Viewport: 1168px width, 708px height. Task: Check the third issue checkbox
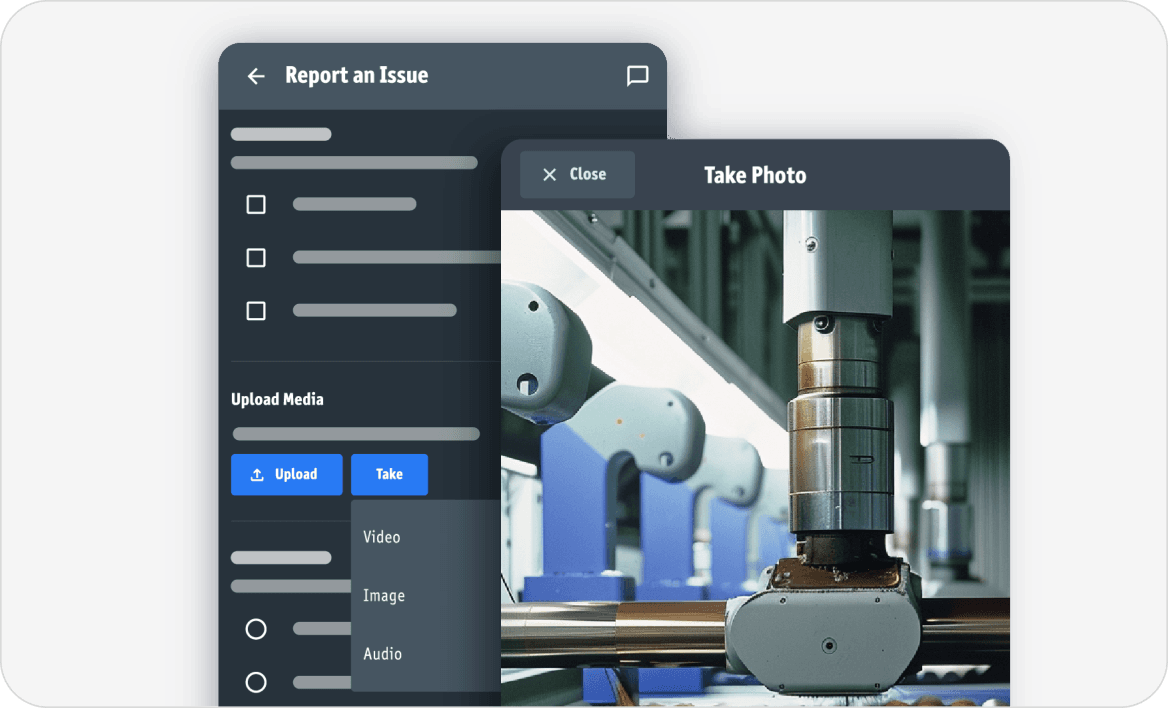[256, 311]
